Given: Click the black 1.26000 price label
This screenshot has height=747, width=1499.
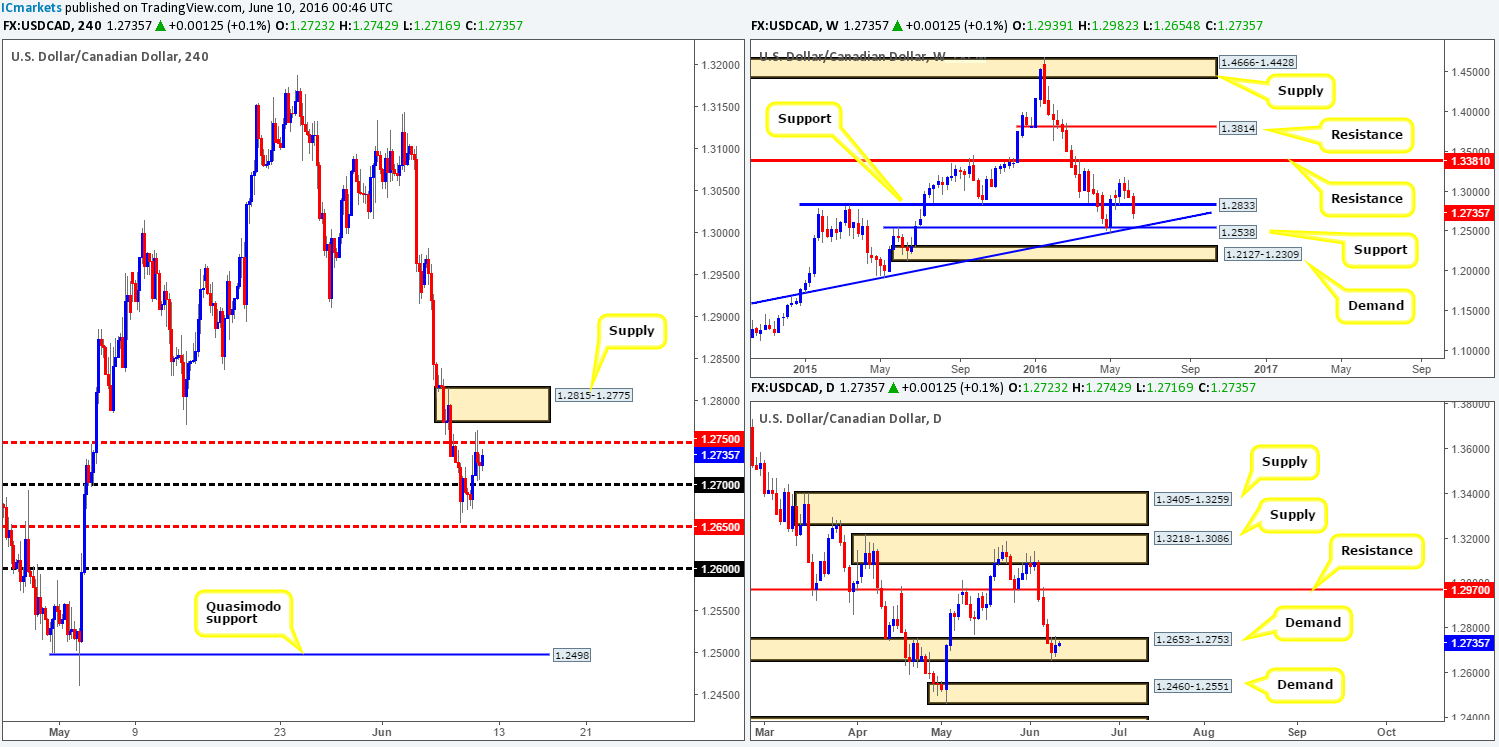Looking at the screenshot, I should tap(717, 568).
